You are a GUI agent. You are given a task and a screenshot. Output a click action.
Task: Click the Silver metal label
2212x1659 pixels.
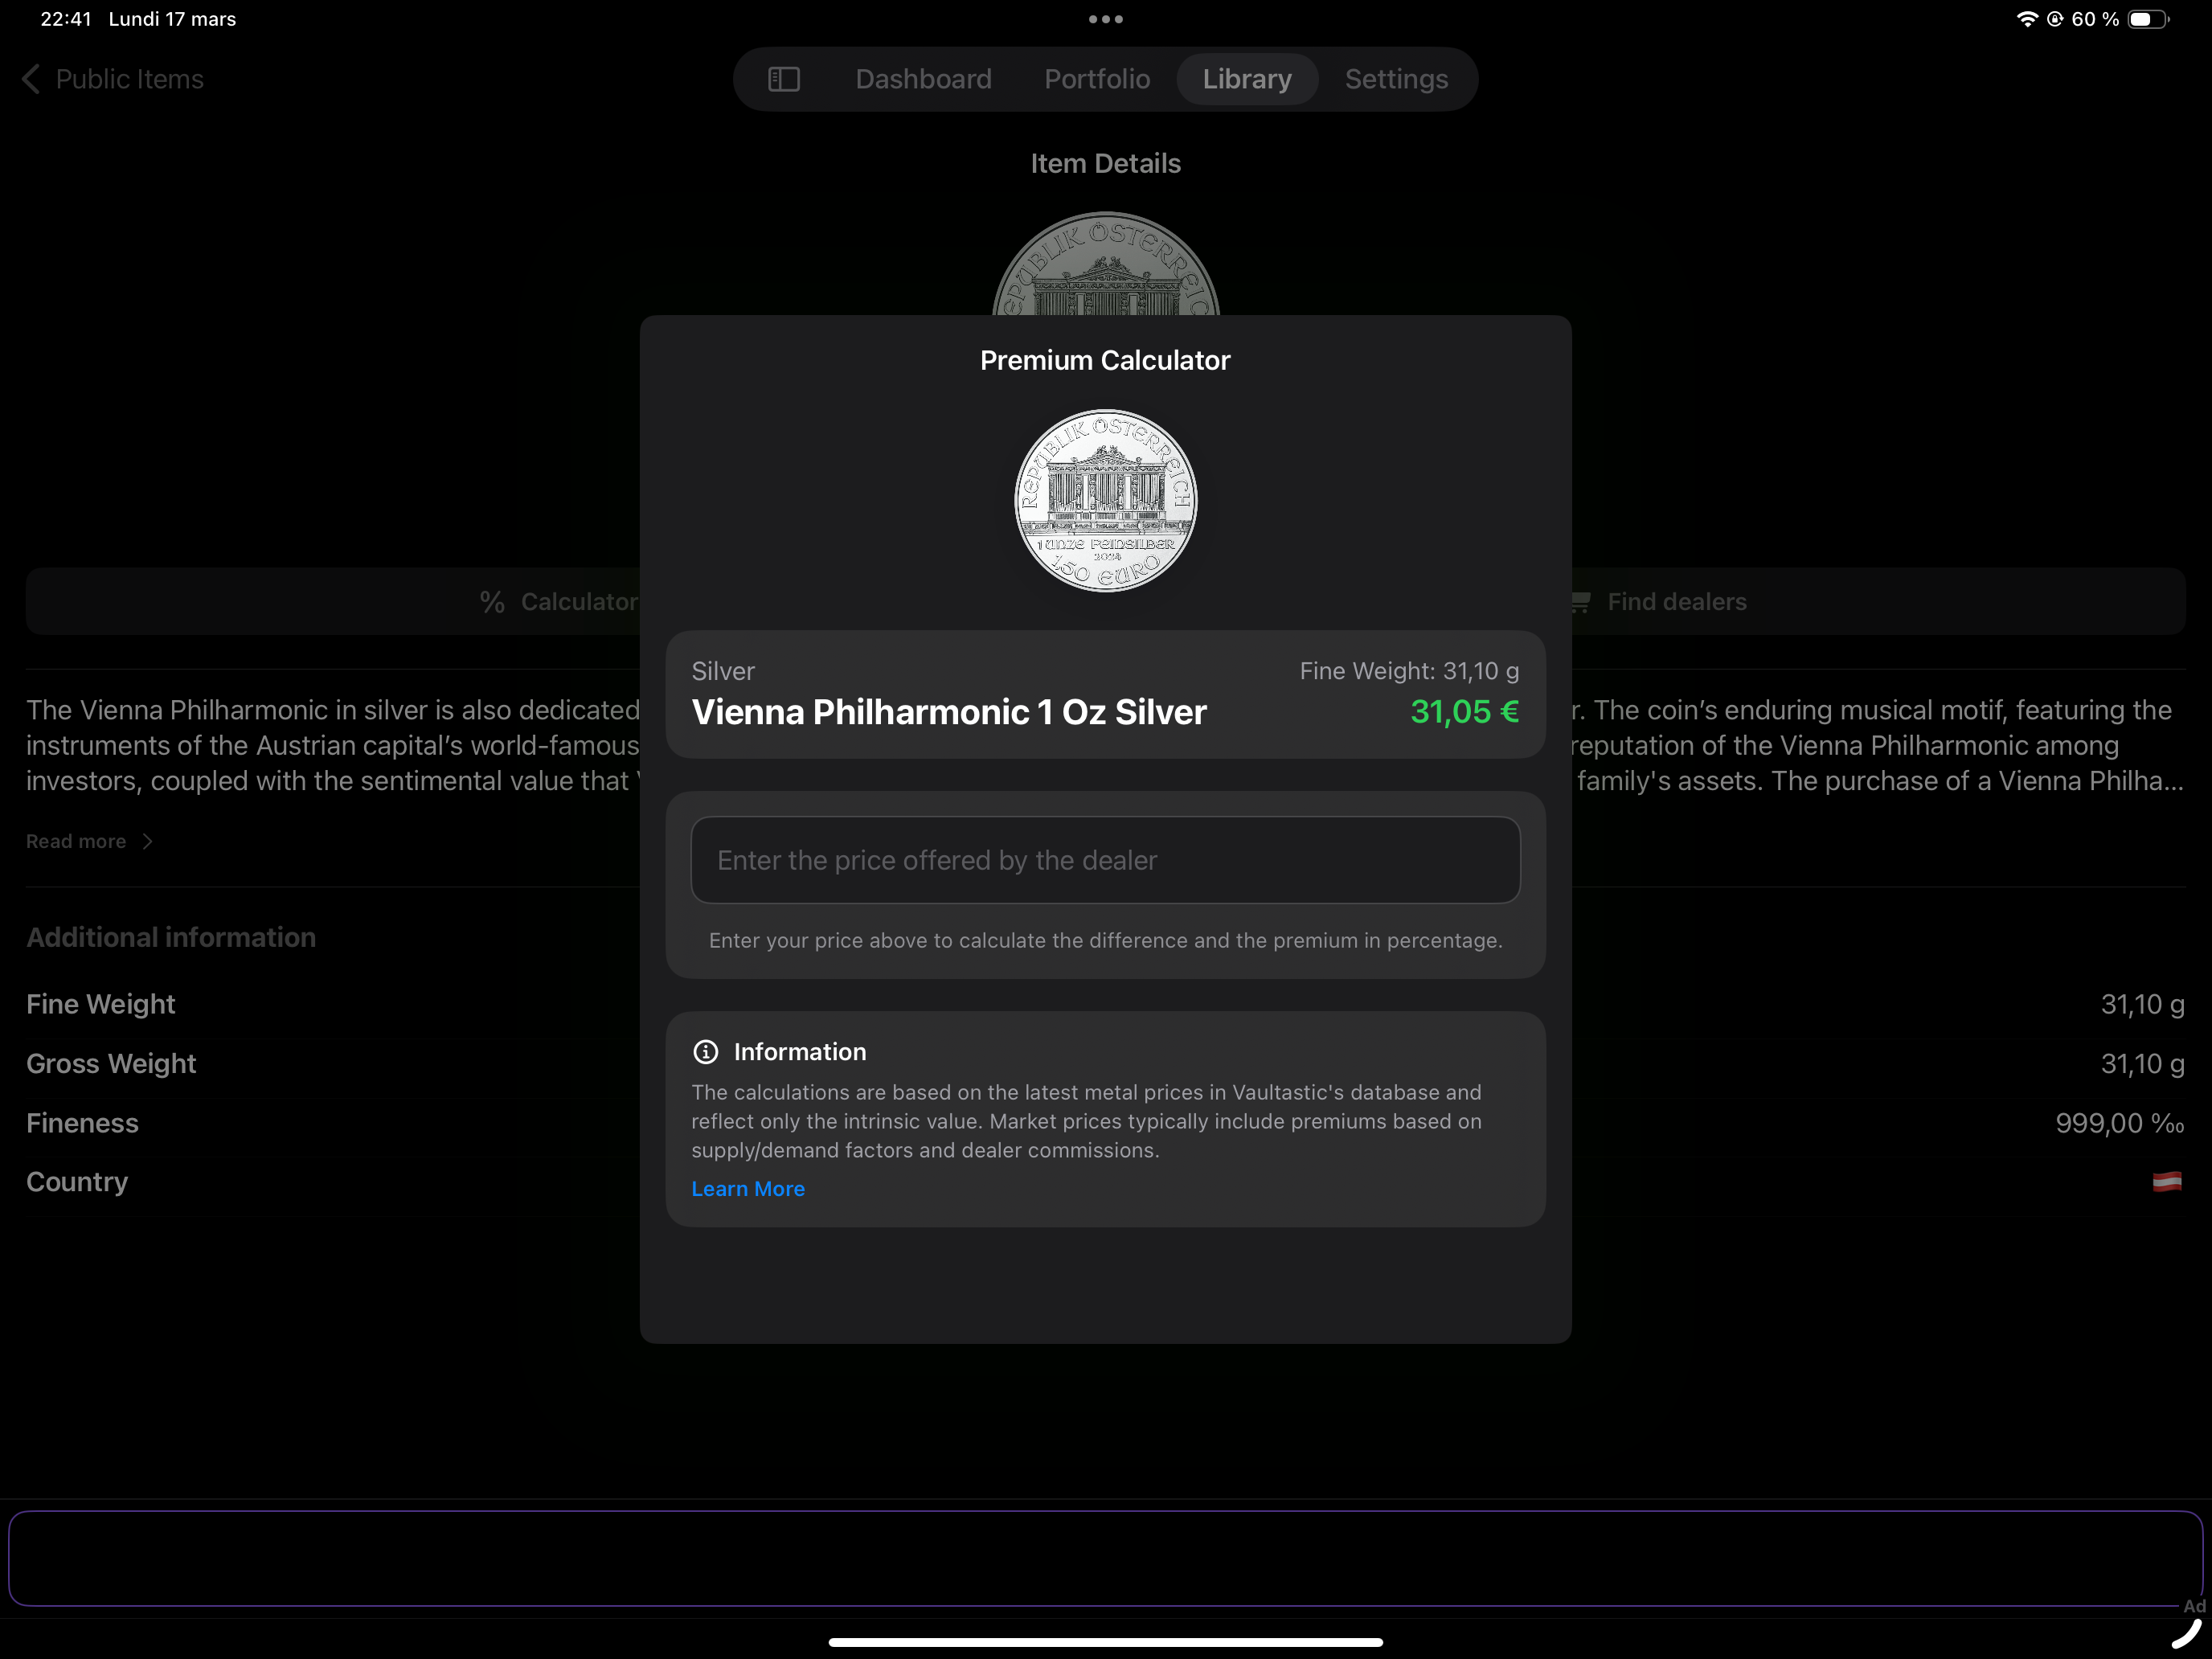click(723, 671)
